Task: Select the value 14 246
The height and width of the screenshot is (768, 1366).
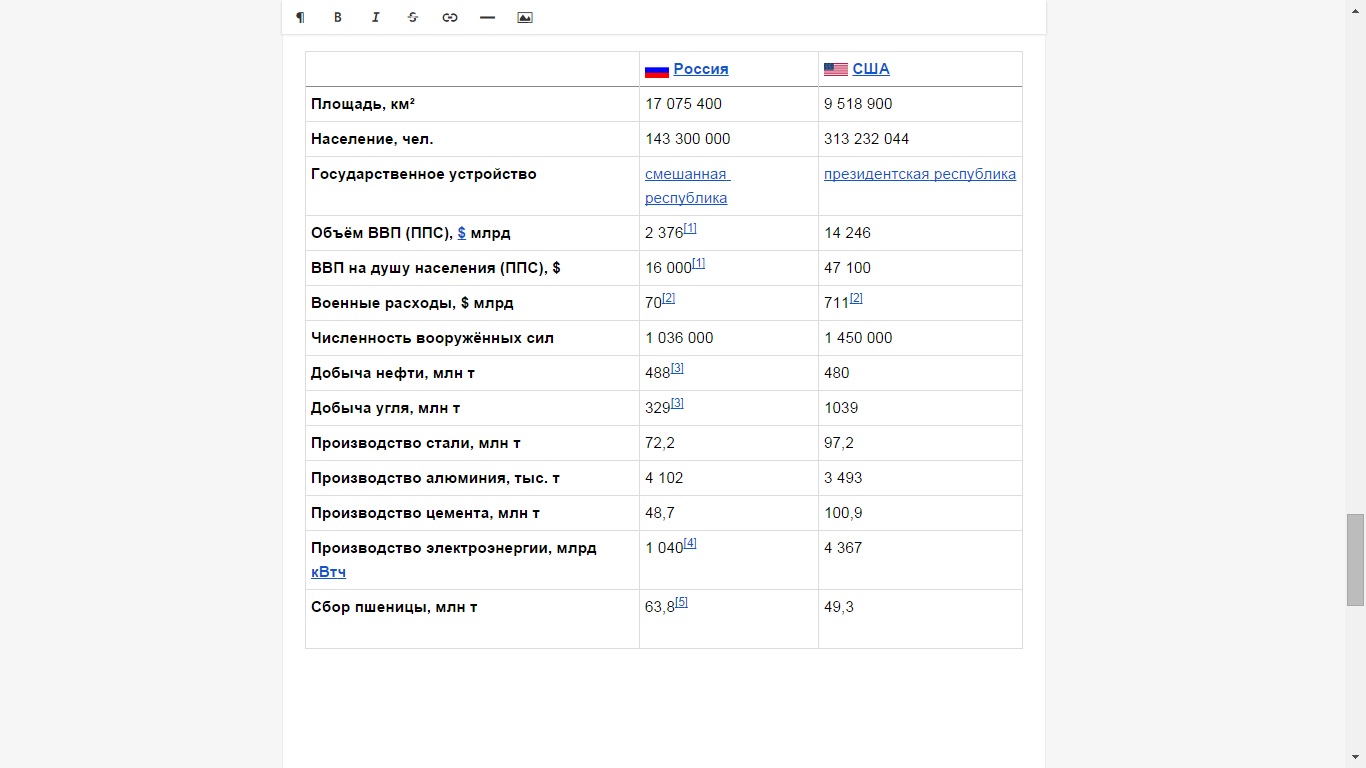Action: [x=848, y=233]
